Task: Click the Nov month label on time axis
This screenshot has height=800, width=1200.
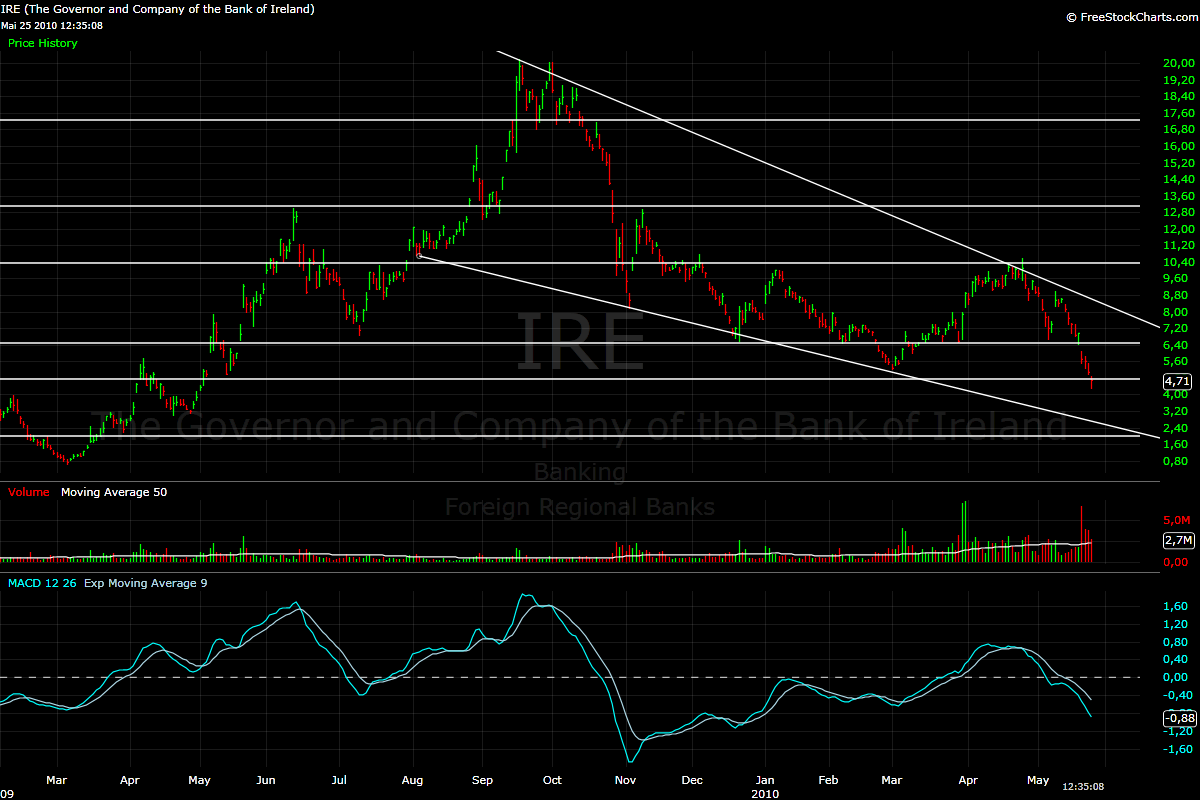Action: coord(626,779)
